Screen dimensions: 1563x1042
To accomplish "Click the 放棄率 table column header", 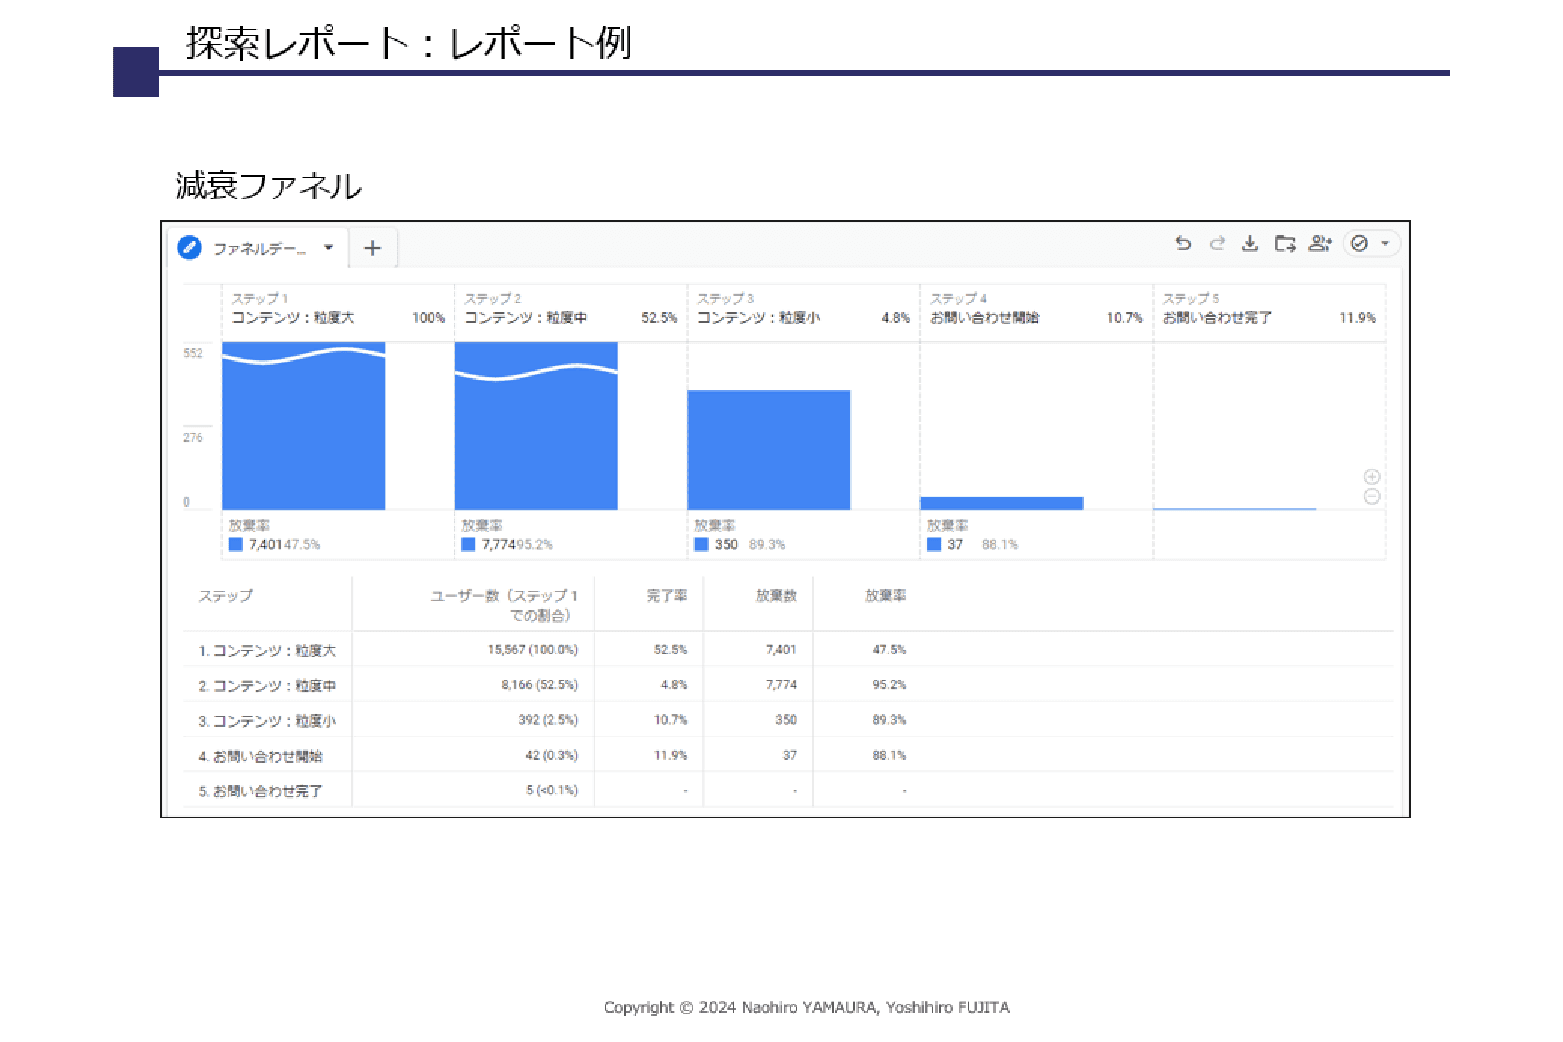I will pos(886,596).
